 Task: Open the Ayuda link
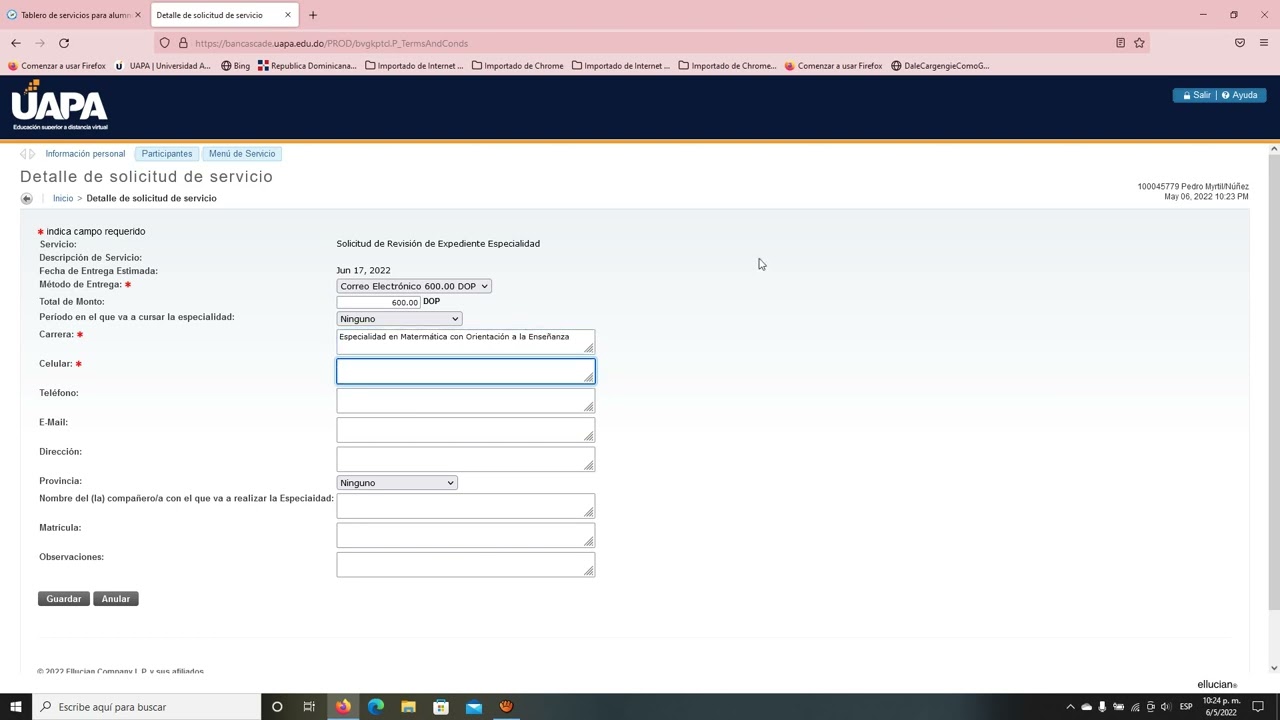tap(1240, 95)
